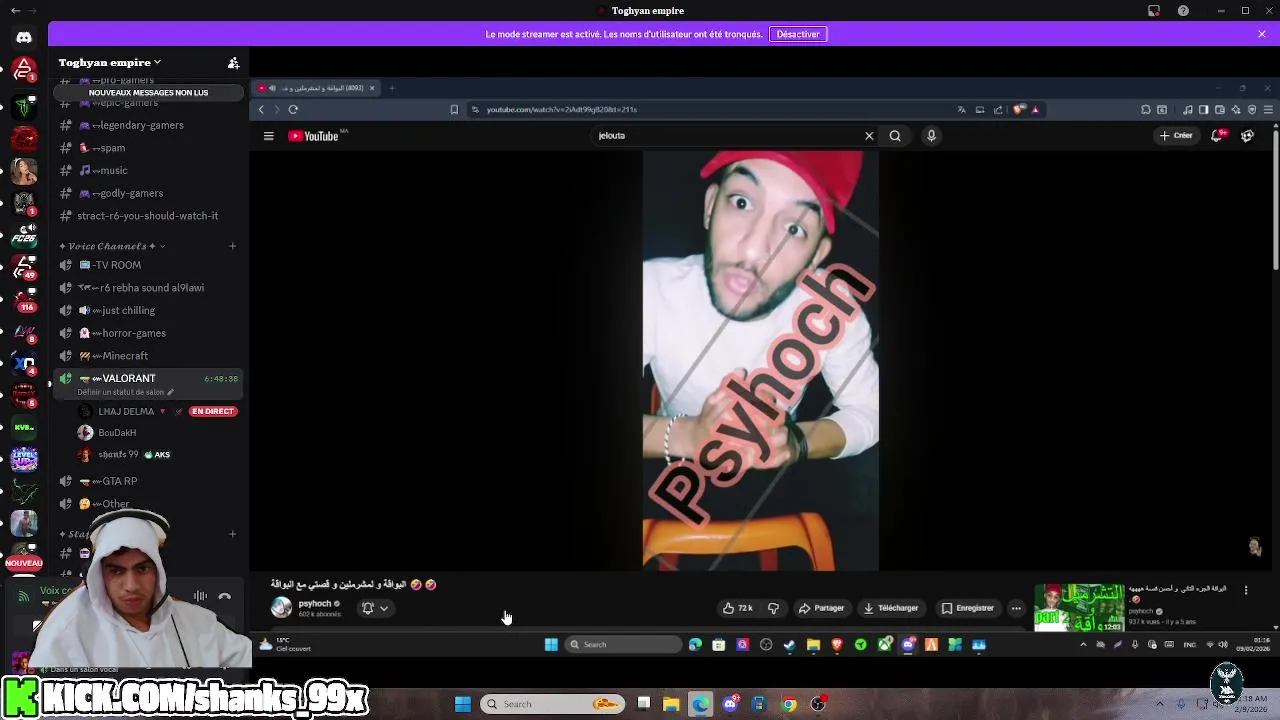Click the Partager share button
Viewport: 1280px width, 720px height.
click(822, 608)
